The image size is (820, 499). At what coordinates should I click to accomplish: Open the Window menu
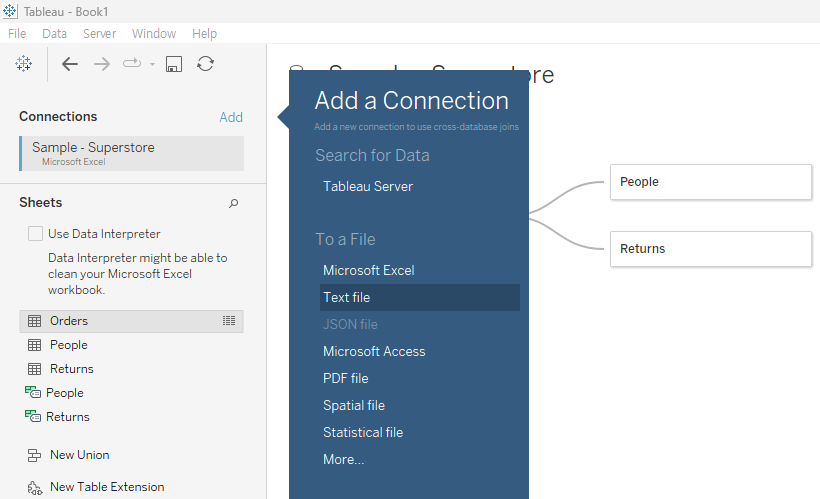pyautogui.click(x=154, y=33)
